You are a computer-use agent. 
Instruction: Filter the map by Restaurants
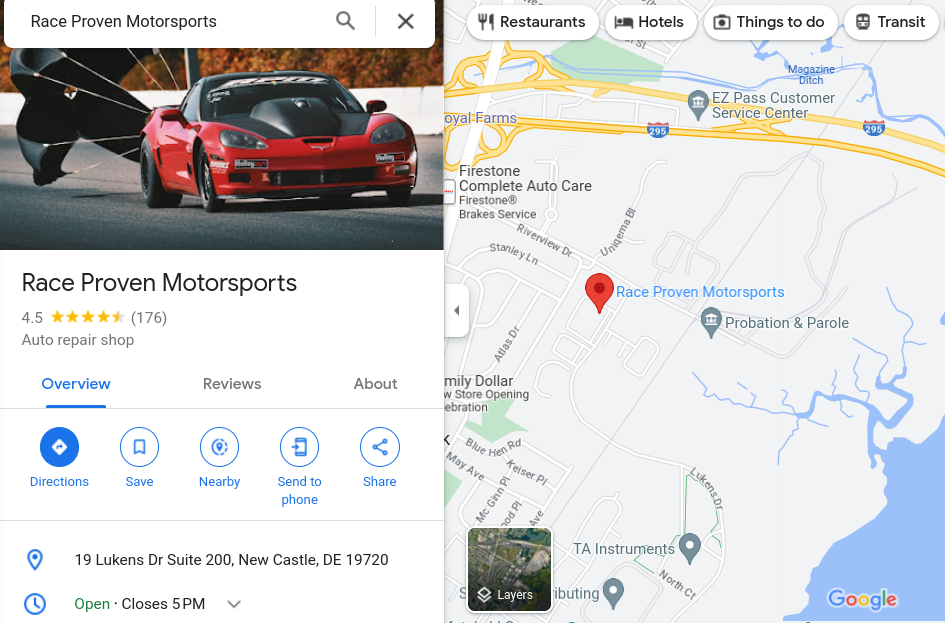click(x=532, y=22)
